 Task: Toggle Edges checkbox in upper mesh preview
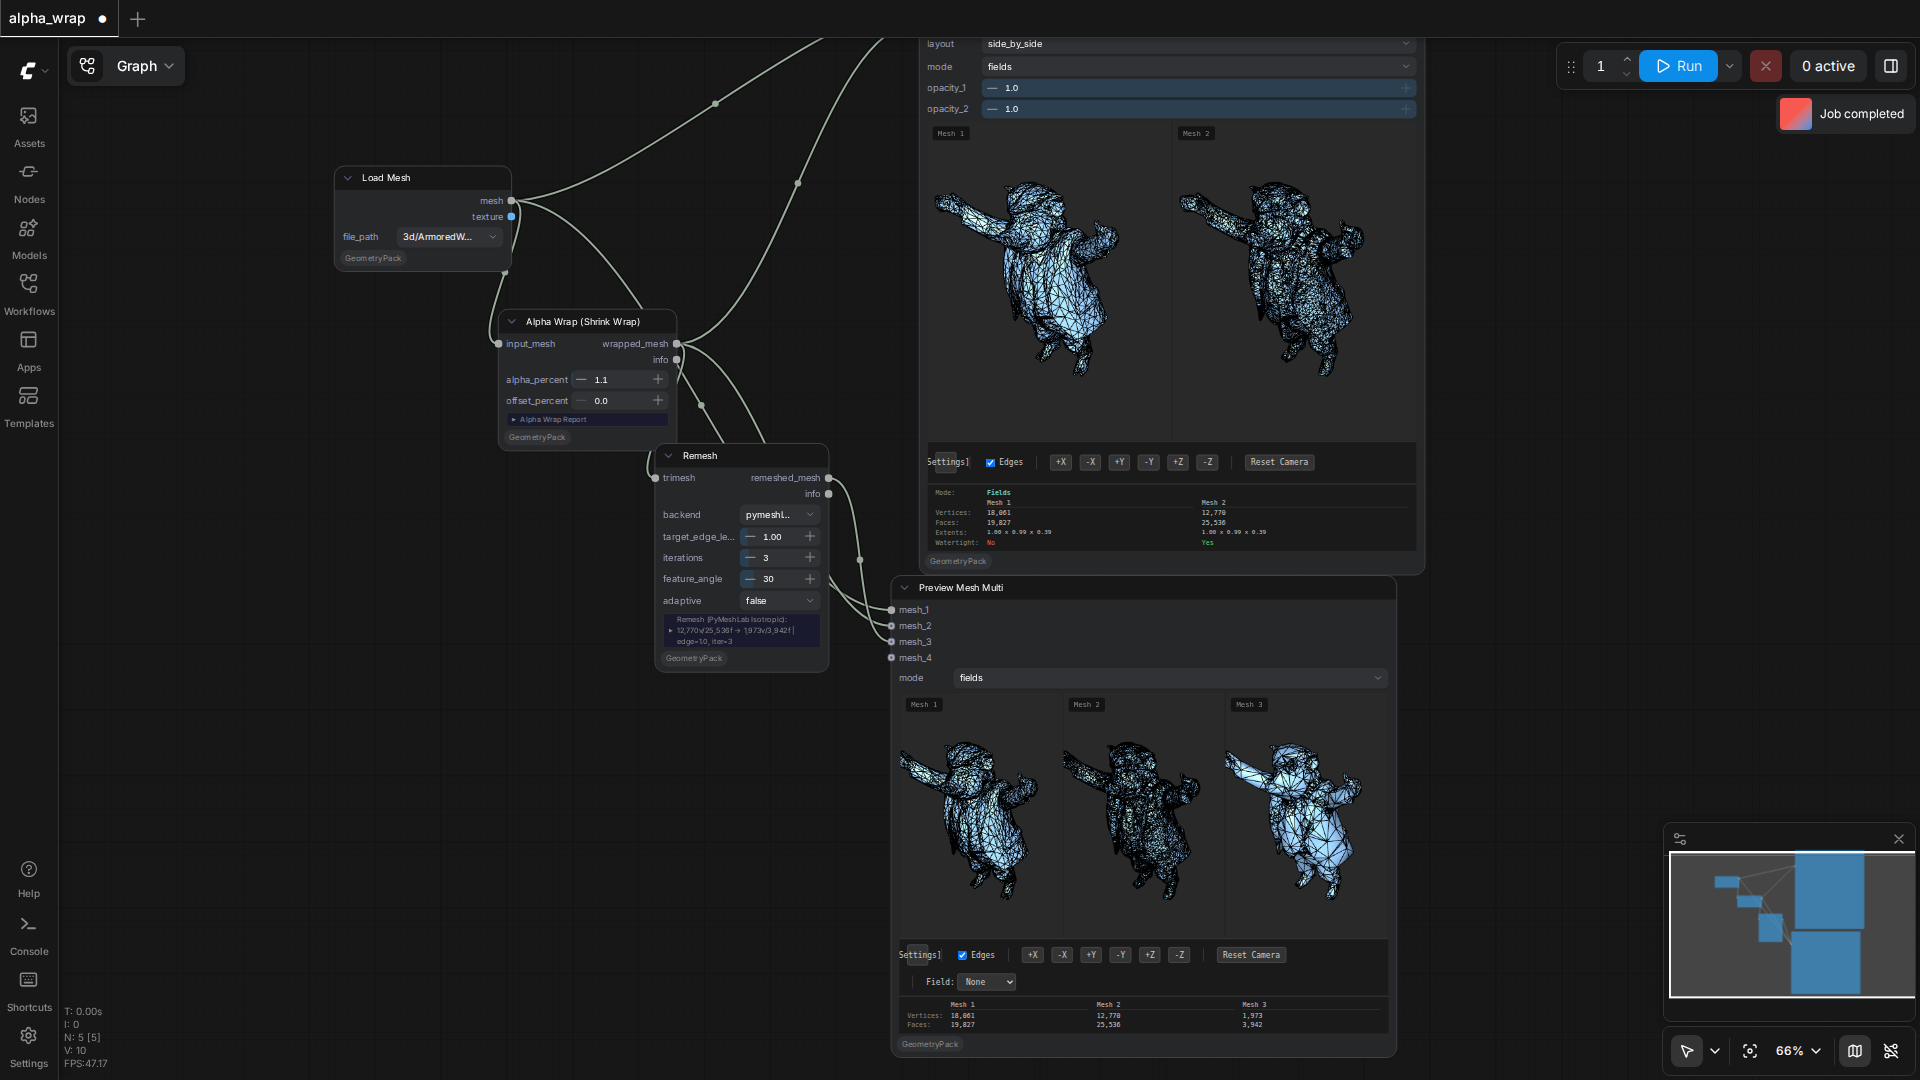coord(990,463)
